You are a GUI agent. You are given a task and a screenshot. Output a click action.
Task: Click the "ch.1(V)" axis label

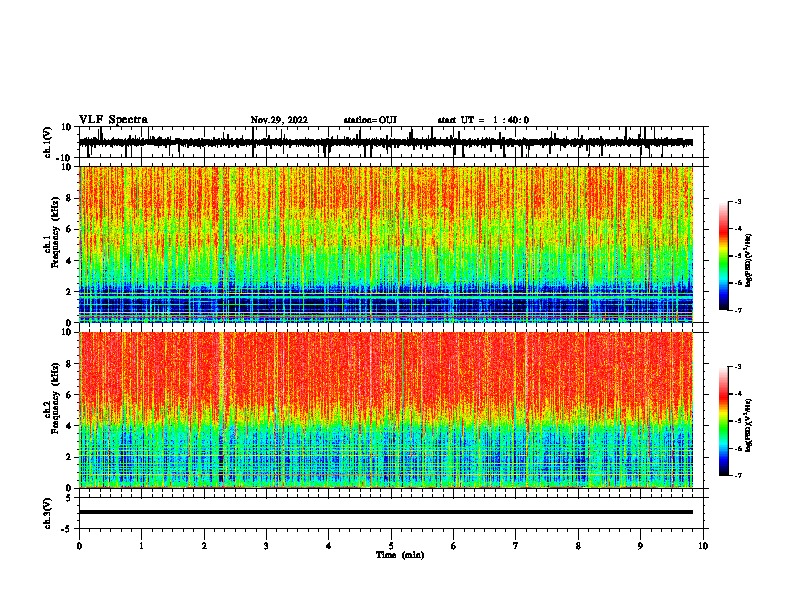tap(48, 142)
